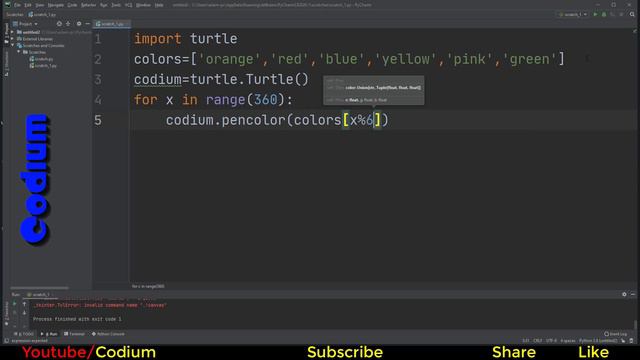Image resolution: width=640 pixels, height=360 pixels.
Task: Click Process finished with exit code text
Action: pyautogui.click(x=77, y=319)
